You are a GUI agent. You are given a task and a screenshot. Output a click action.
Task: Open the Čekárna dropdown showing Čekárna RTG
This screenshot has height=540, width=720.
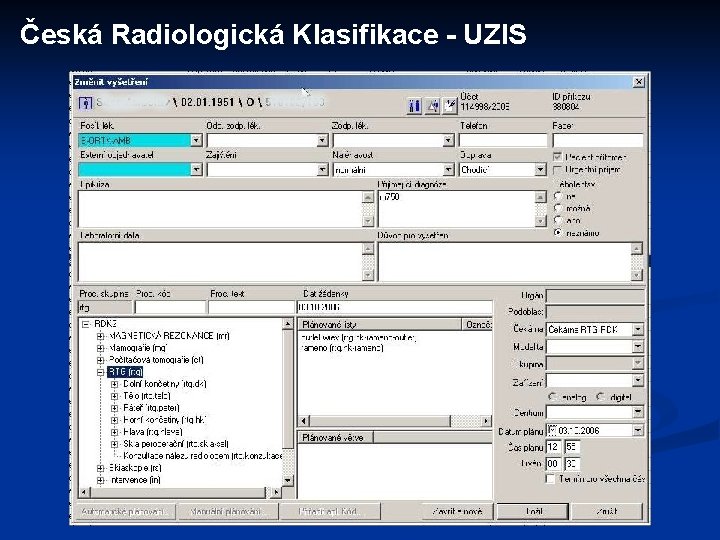(x=638, y=330)
